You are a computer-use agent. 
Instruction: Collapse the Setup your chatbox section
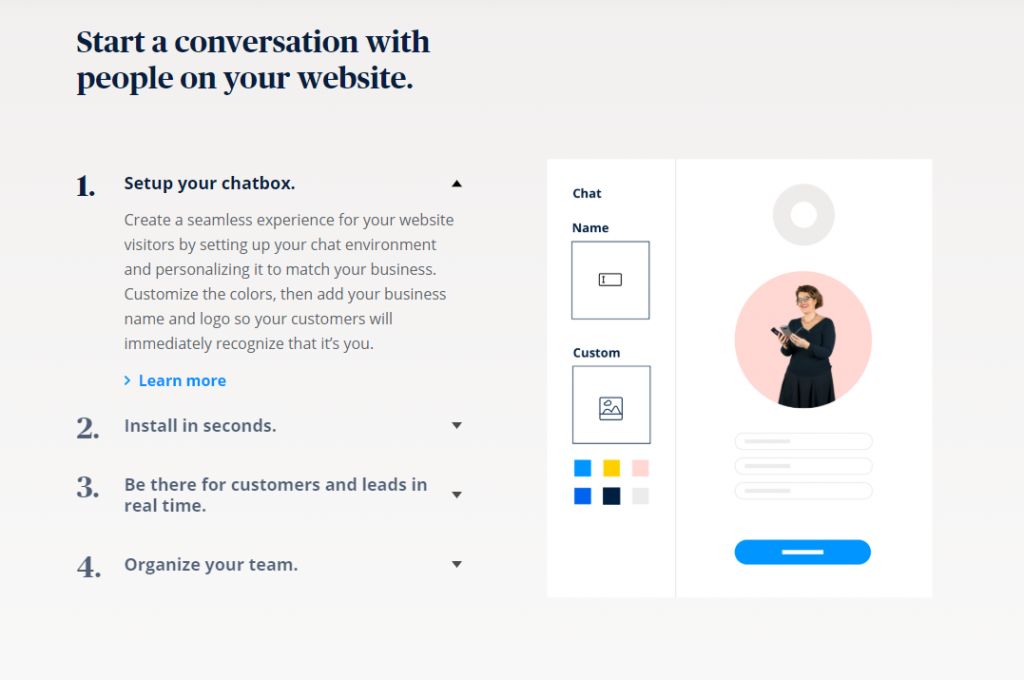(457, 184)
